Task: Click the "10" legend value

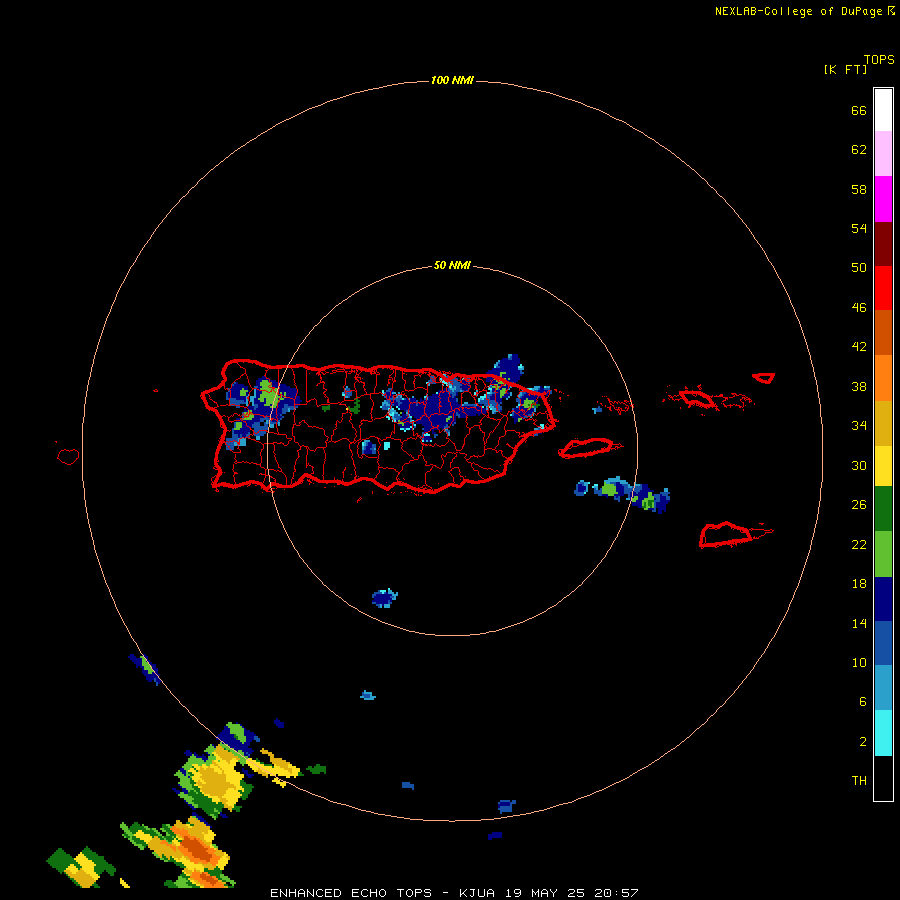Action: pos(859,663)
